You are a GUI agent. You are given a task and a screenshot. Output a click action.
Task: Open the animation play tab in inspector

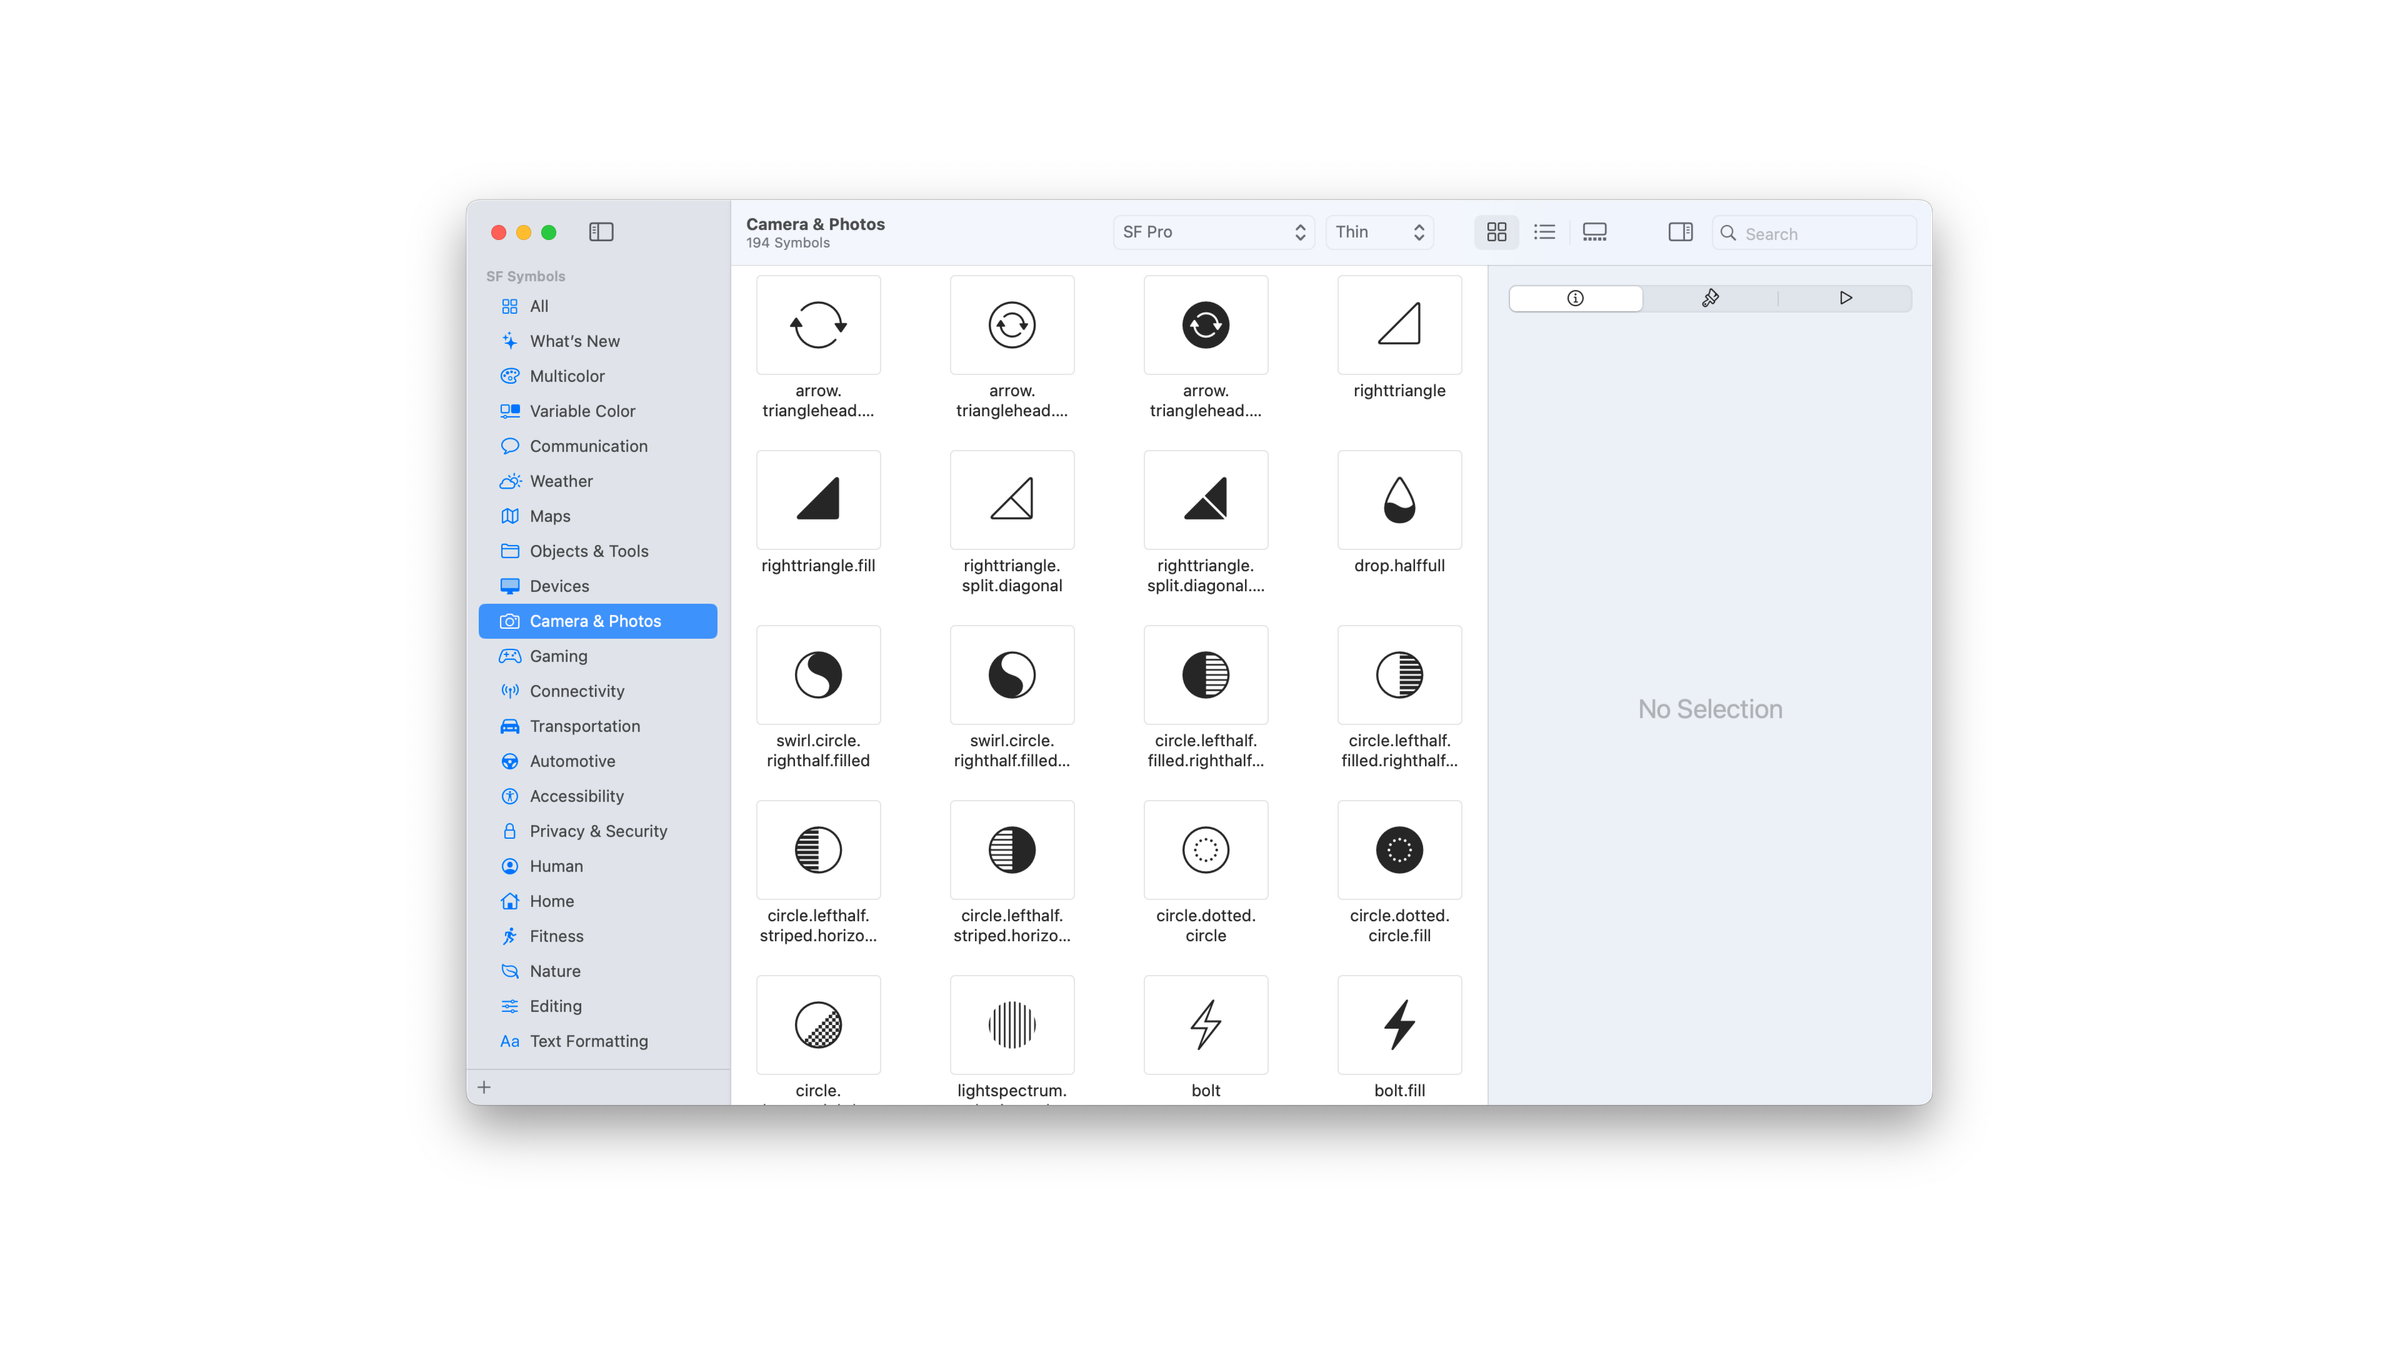tap(1845, 298)
